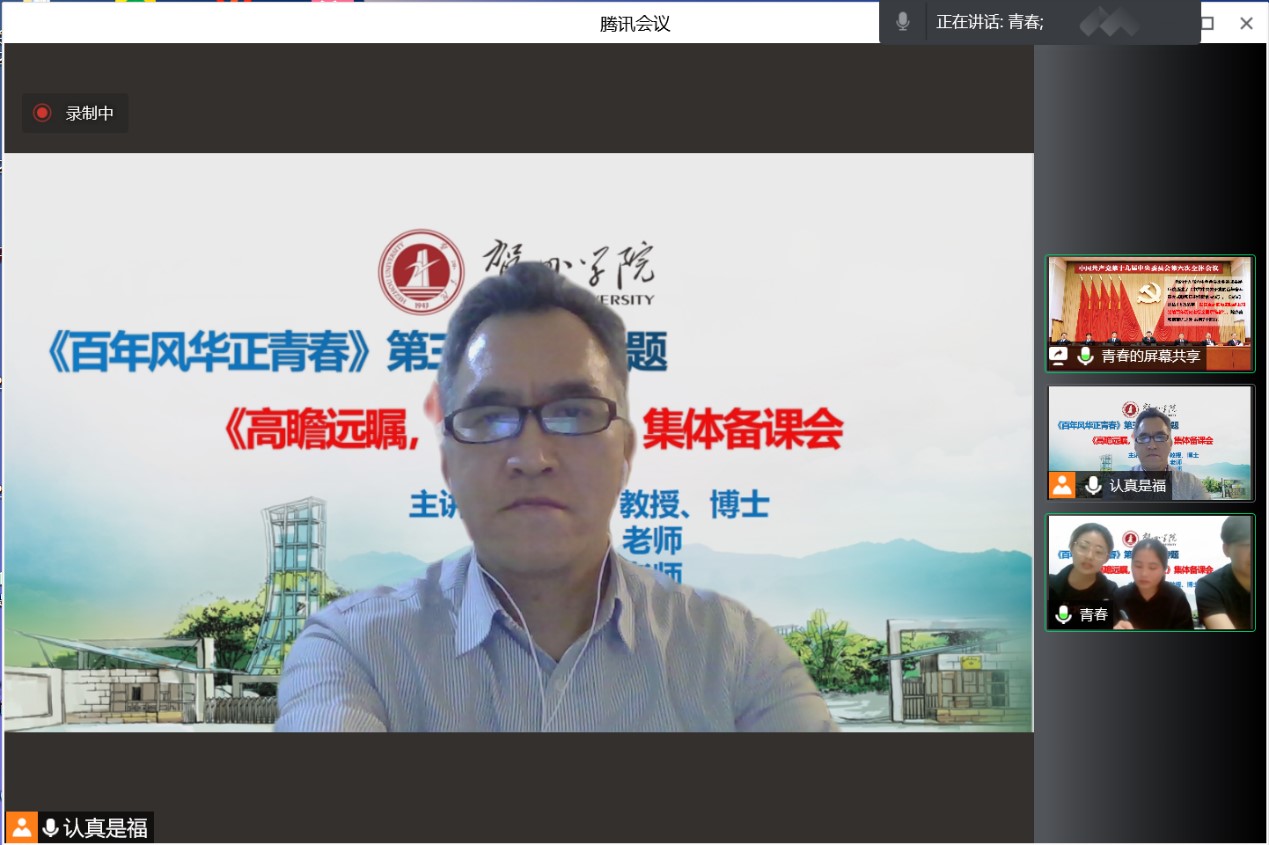The width and height of the screenshot is (1269, 845).
Task: Click the 录制中 recording status label
Action: tap(90, 113)
